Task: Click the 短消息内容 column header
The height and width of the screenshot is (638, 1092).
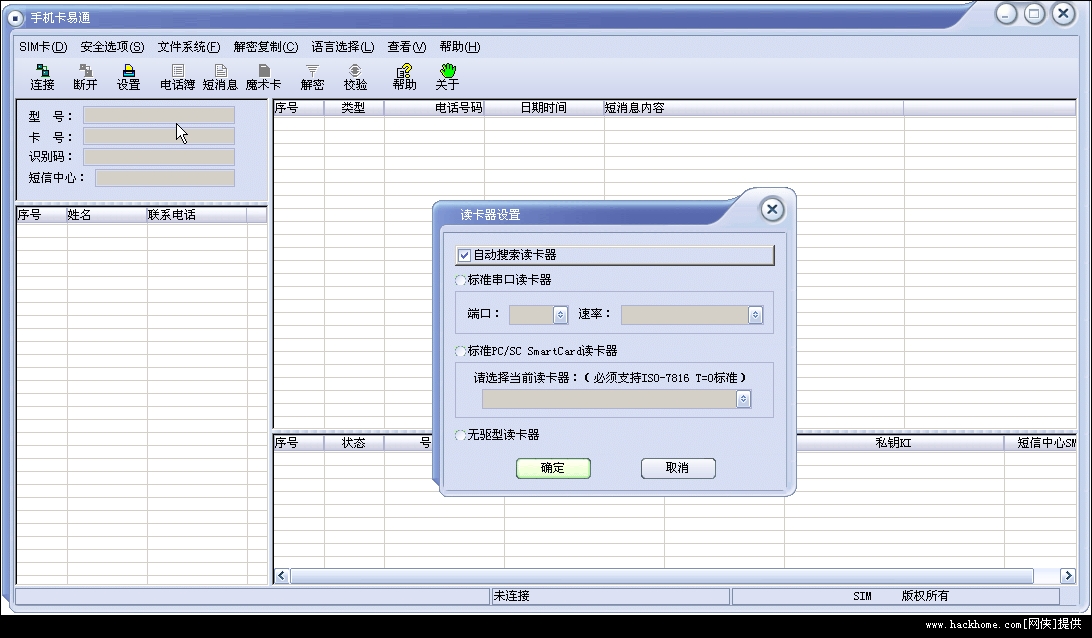Action: pos(754,108)
